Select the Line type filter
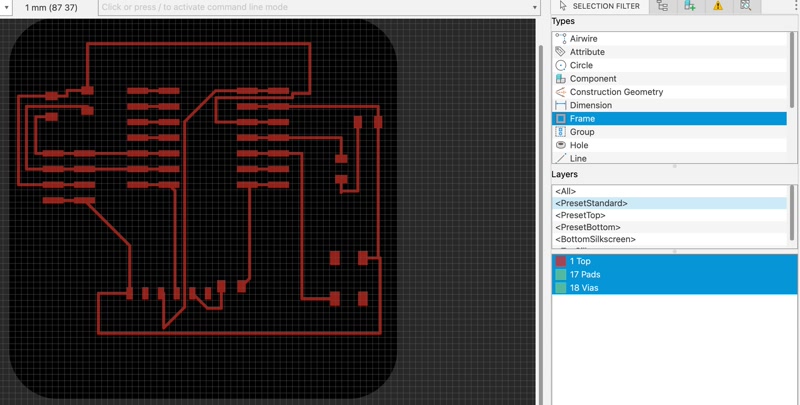Screen dimensions: 800x405 (x=669, y=158)
